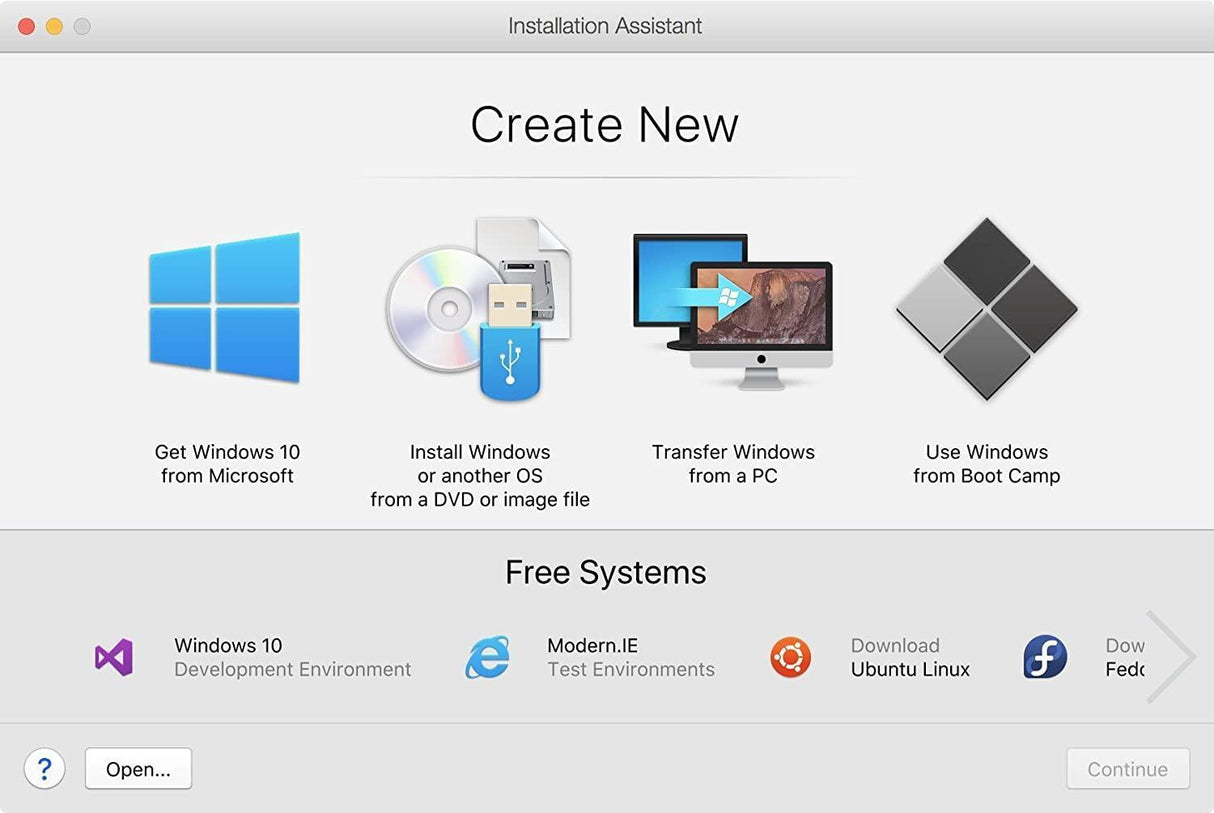Select the Windows logo to get Windows 10
This screenshot has width=1214, height=813.
click(224, 306)
